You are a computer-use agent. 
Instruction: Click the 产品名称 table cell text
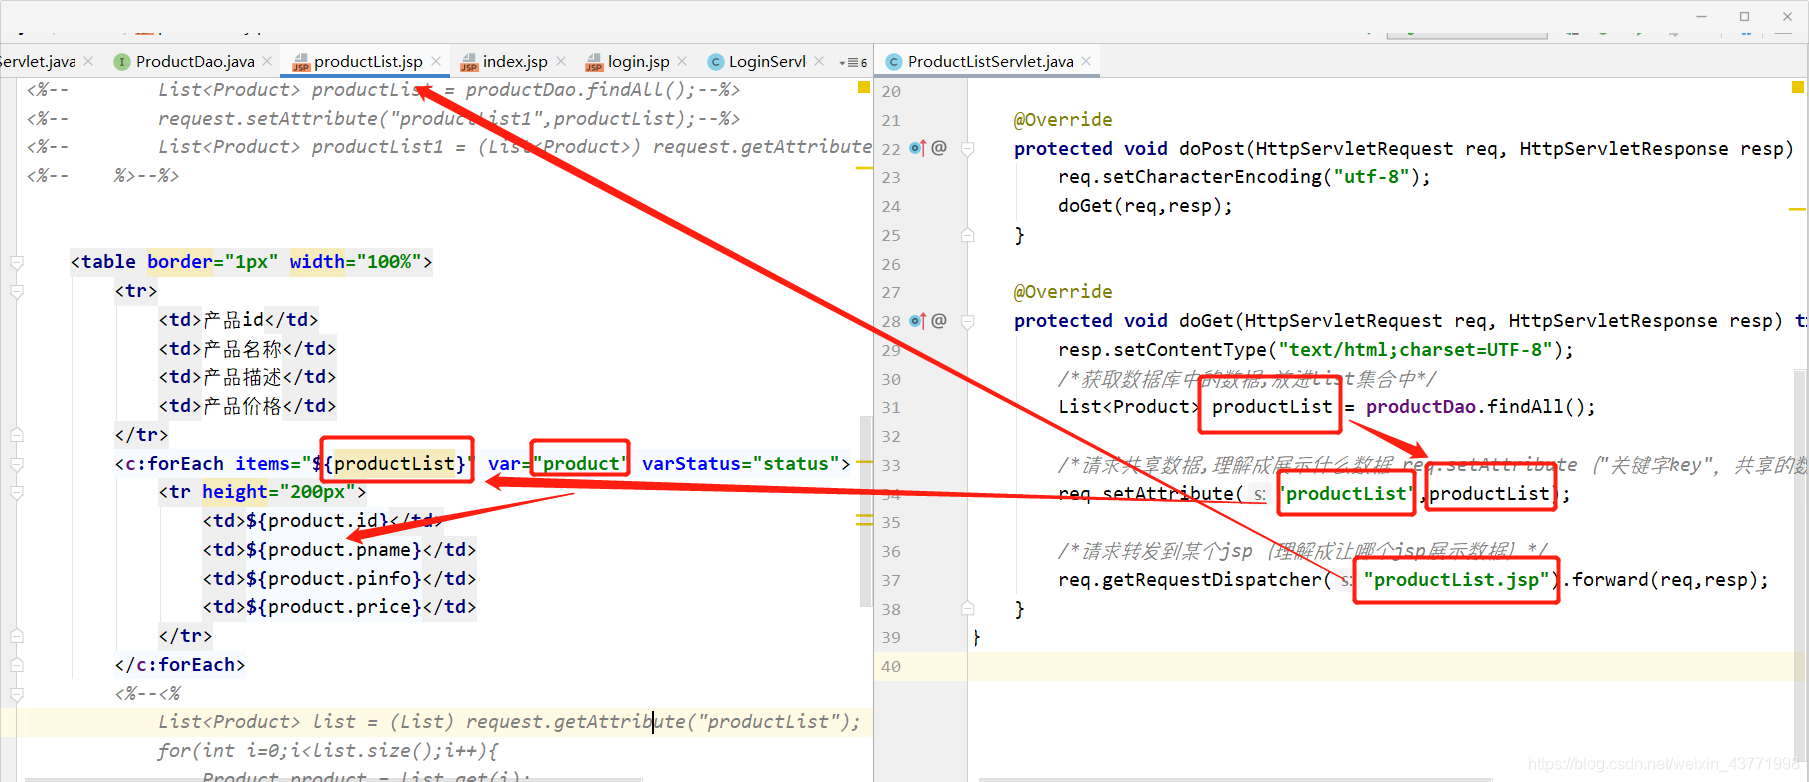coord(243,349)
